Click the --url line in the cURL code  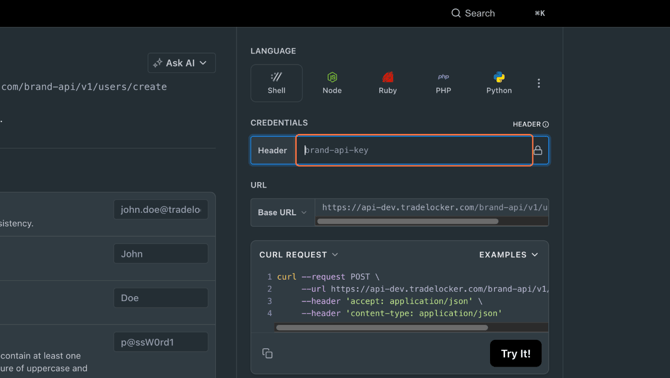click(425, 289)
